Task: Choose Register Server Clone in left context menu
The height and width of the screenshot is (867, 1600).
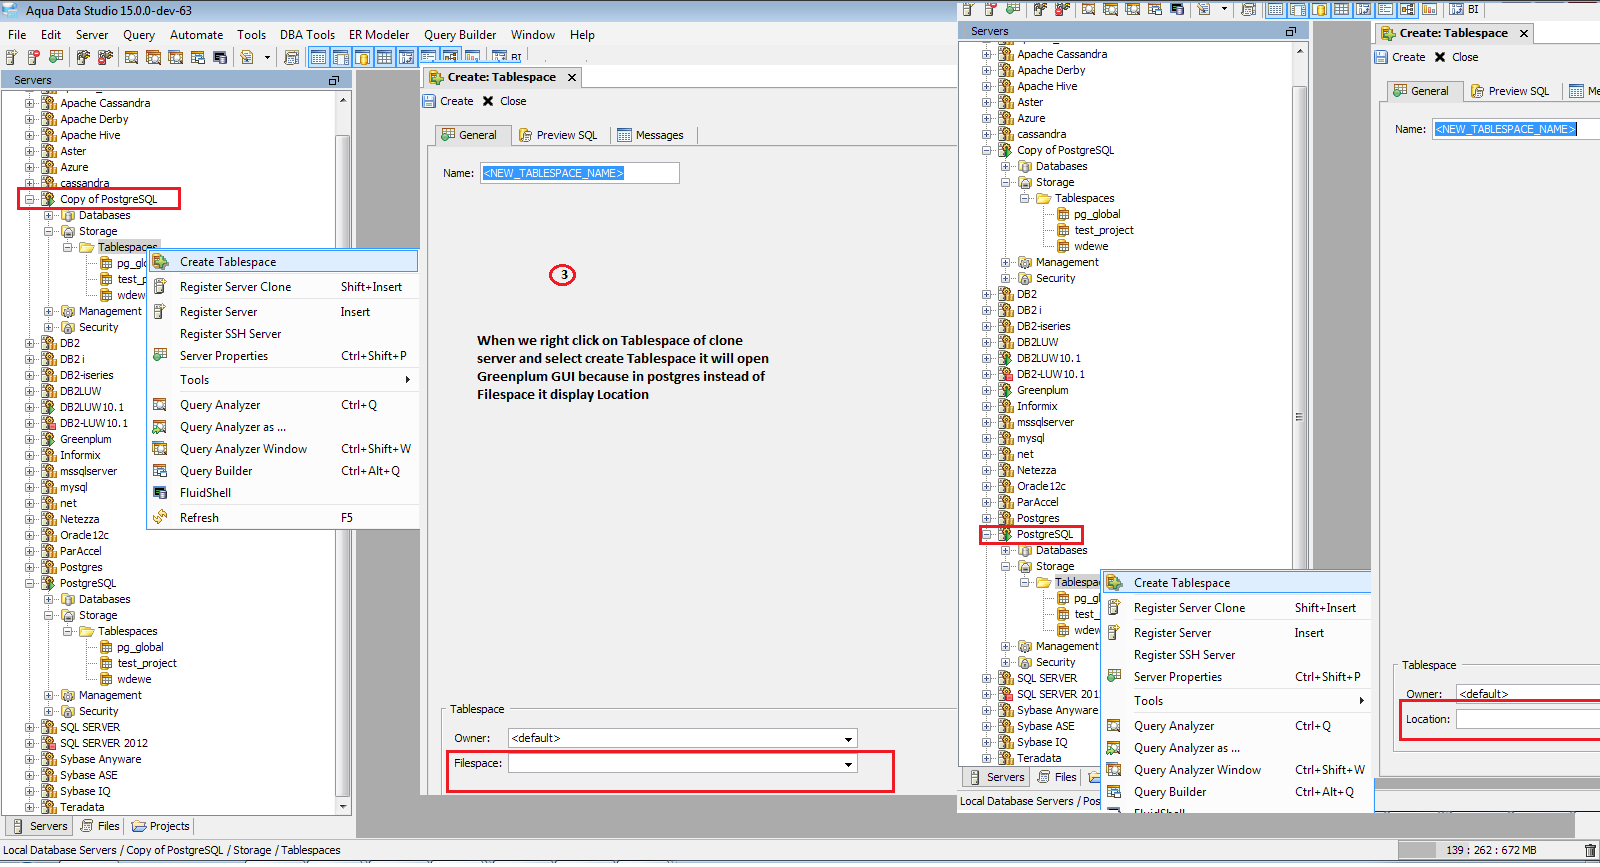Action: pos(283,287)
